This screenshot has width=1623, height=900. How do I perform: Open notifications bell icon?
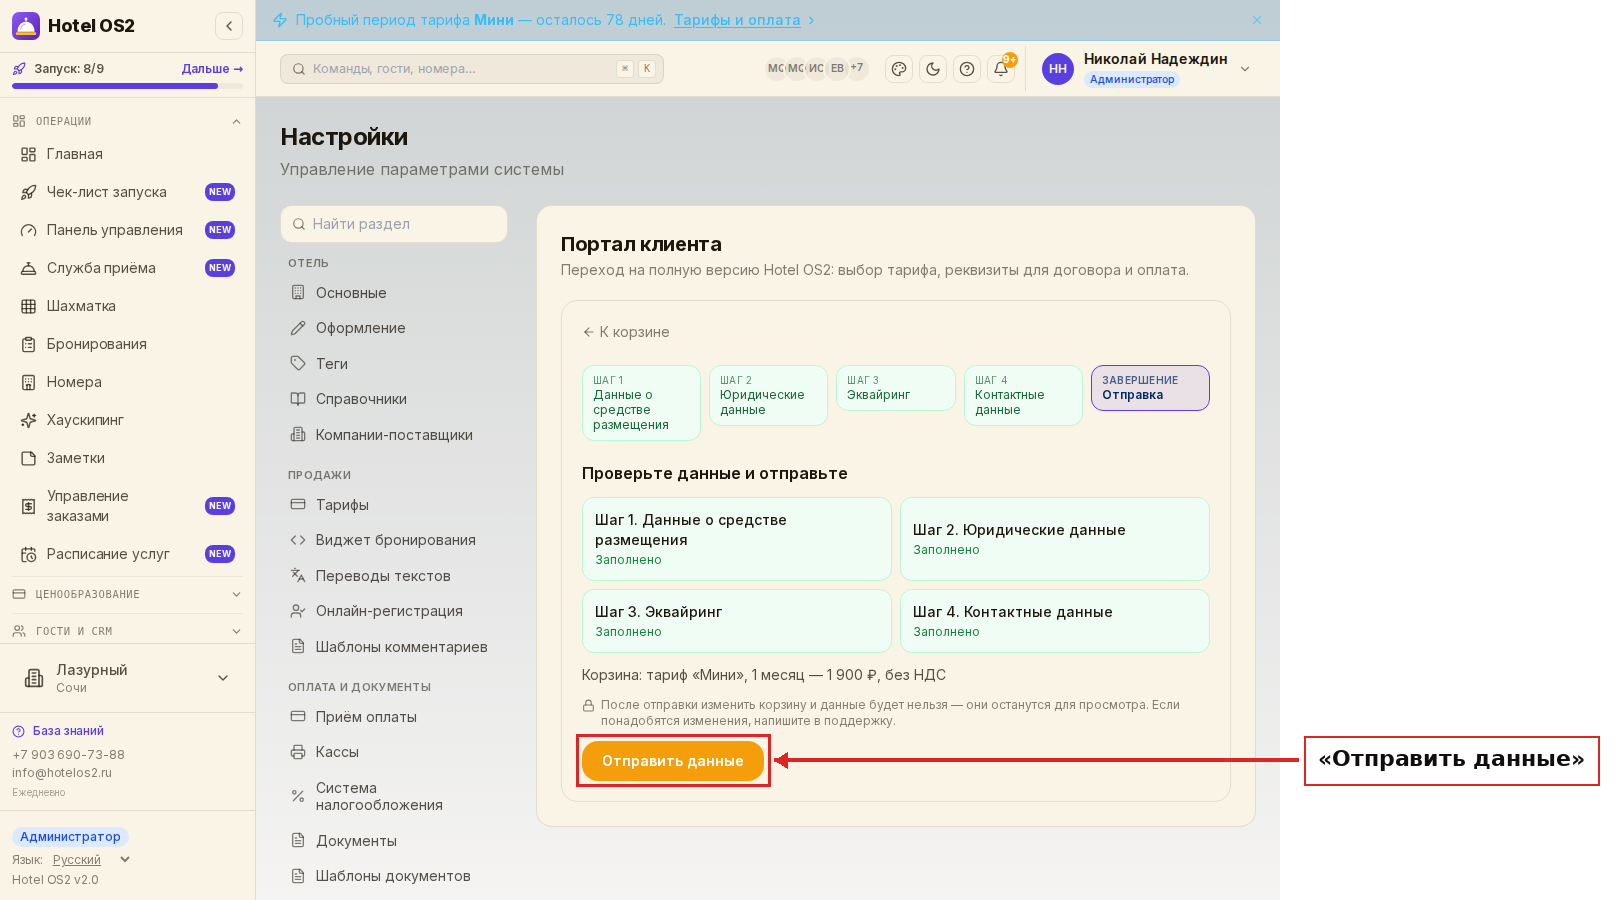pos(1001,69)
